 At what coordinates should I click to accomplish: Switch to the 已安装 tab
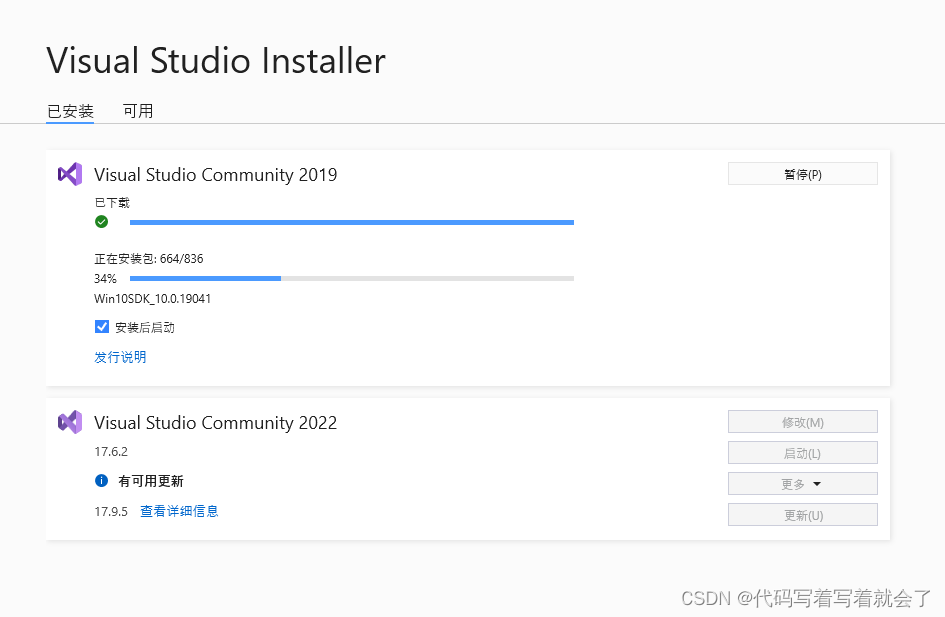pos(70,111)
